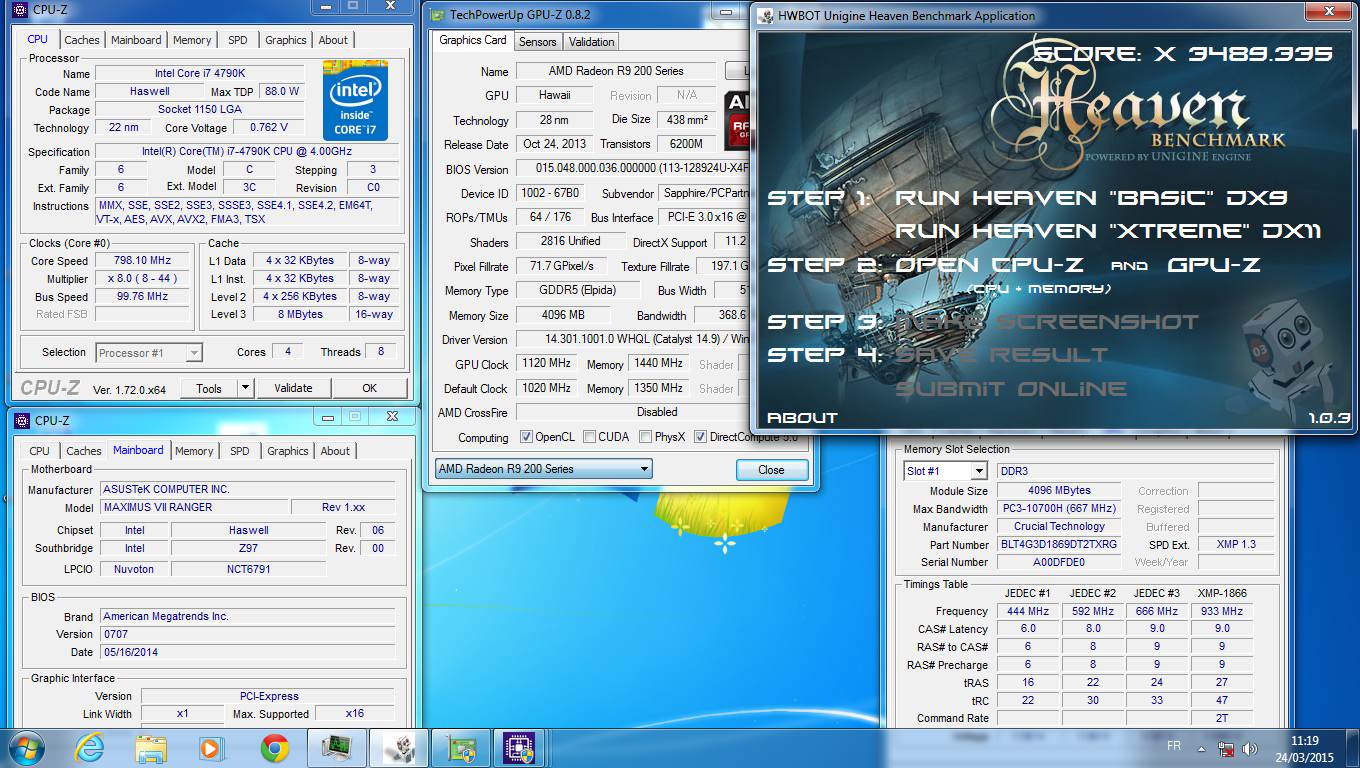
Task: Toggle the PhysX checkbox in GPU-Z
Action: (646, 437)
